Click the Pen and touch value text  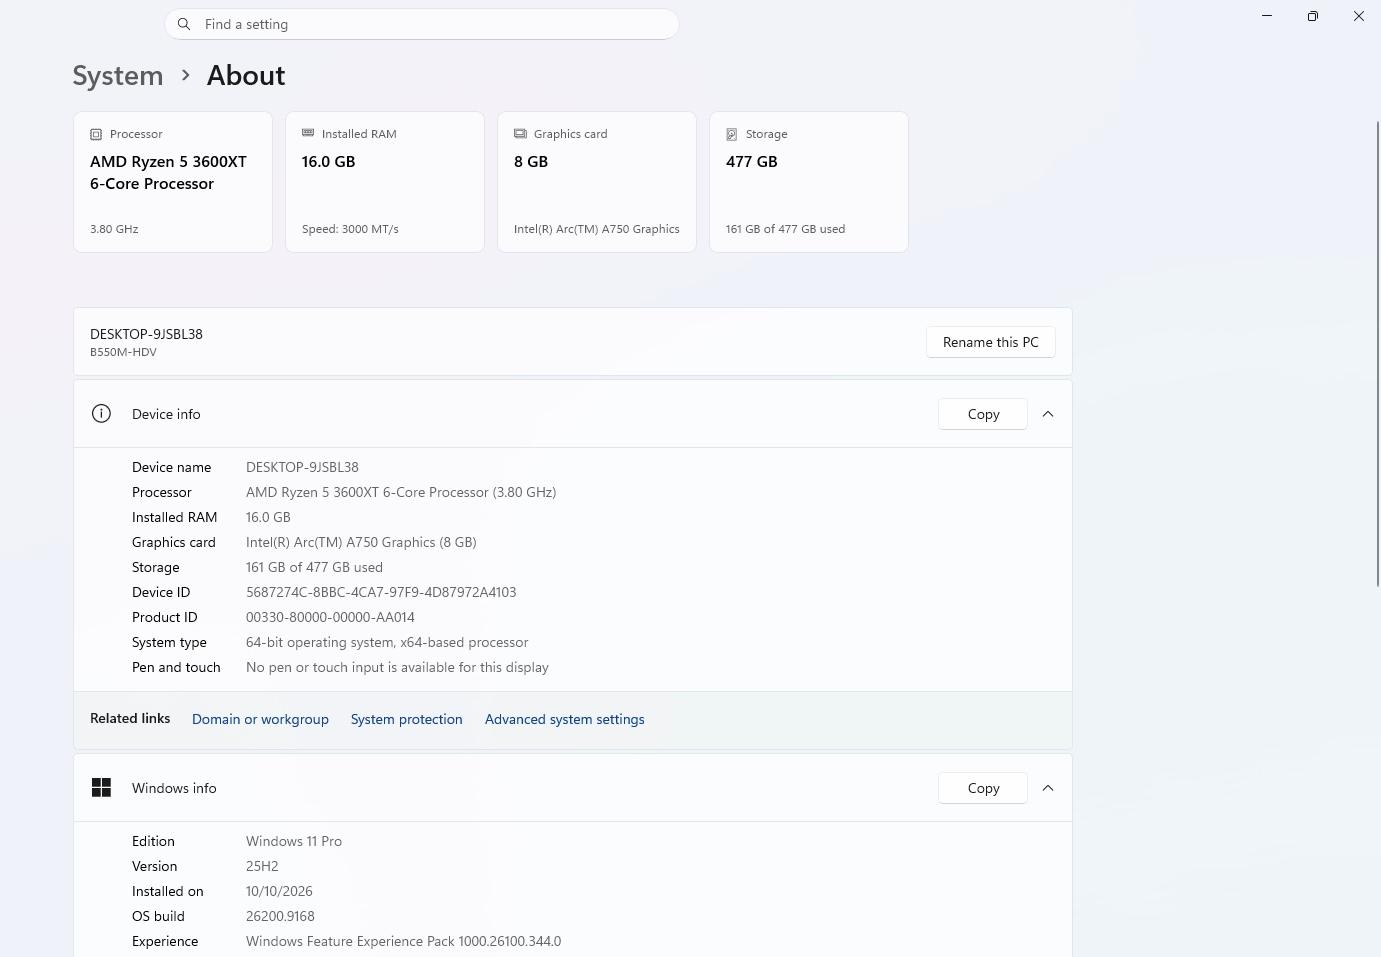pyautogui.click(x=397, y=667)
